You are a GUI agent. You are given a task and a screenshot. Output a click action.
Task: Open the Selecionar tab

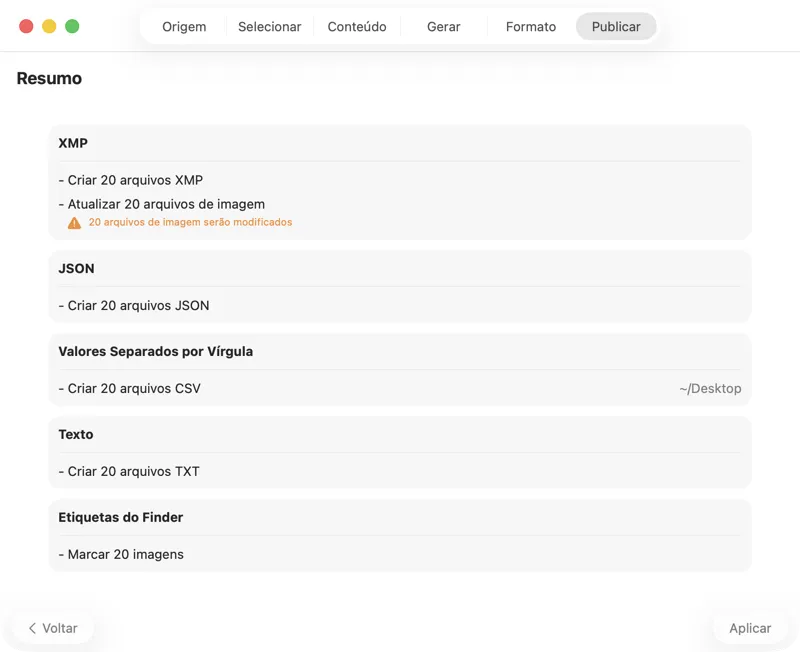point(269,27)
